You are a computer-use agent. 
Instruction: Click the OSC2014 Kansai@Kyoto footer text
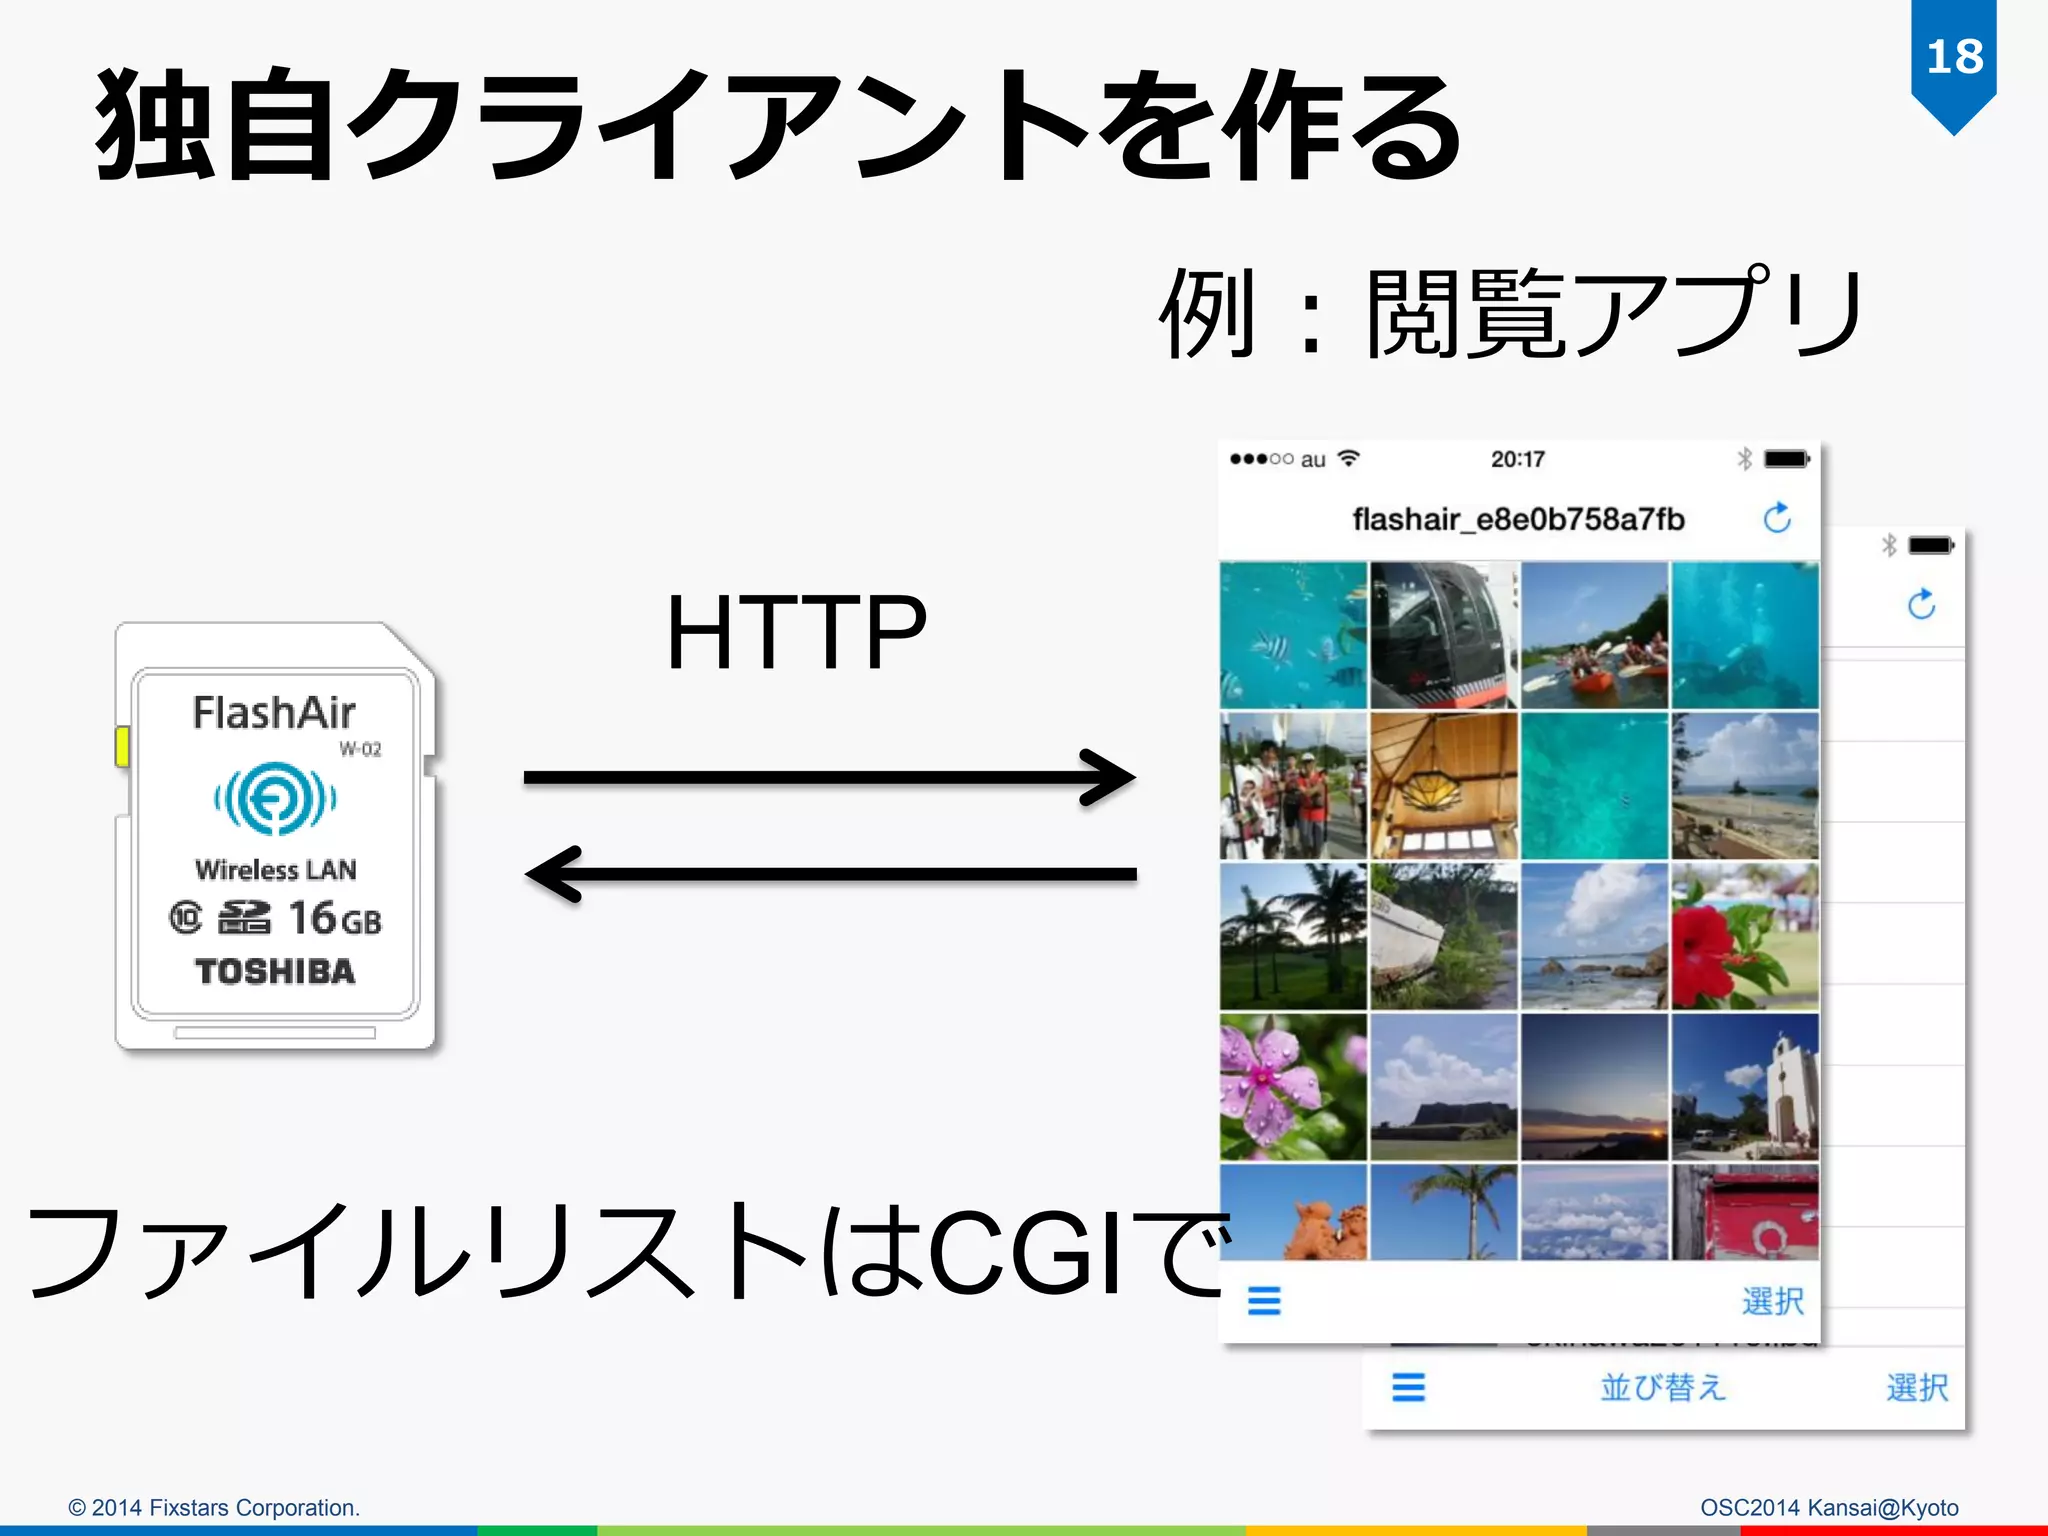pos(1829,1507)
